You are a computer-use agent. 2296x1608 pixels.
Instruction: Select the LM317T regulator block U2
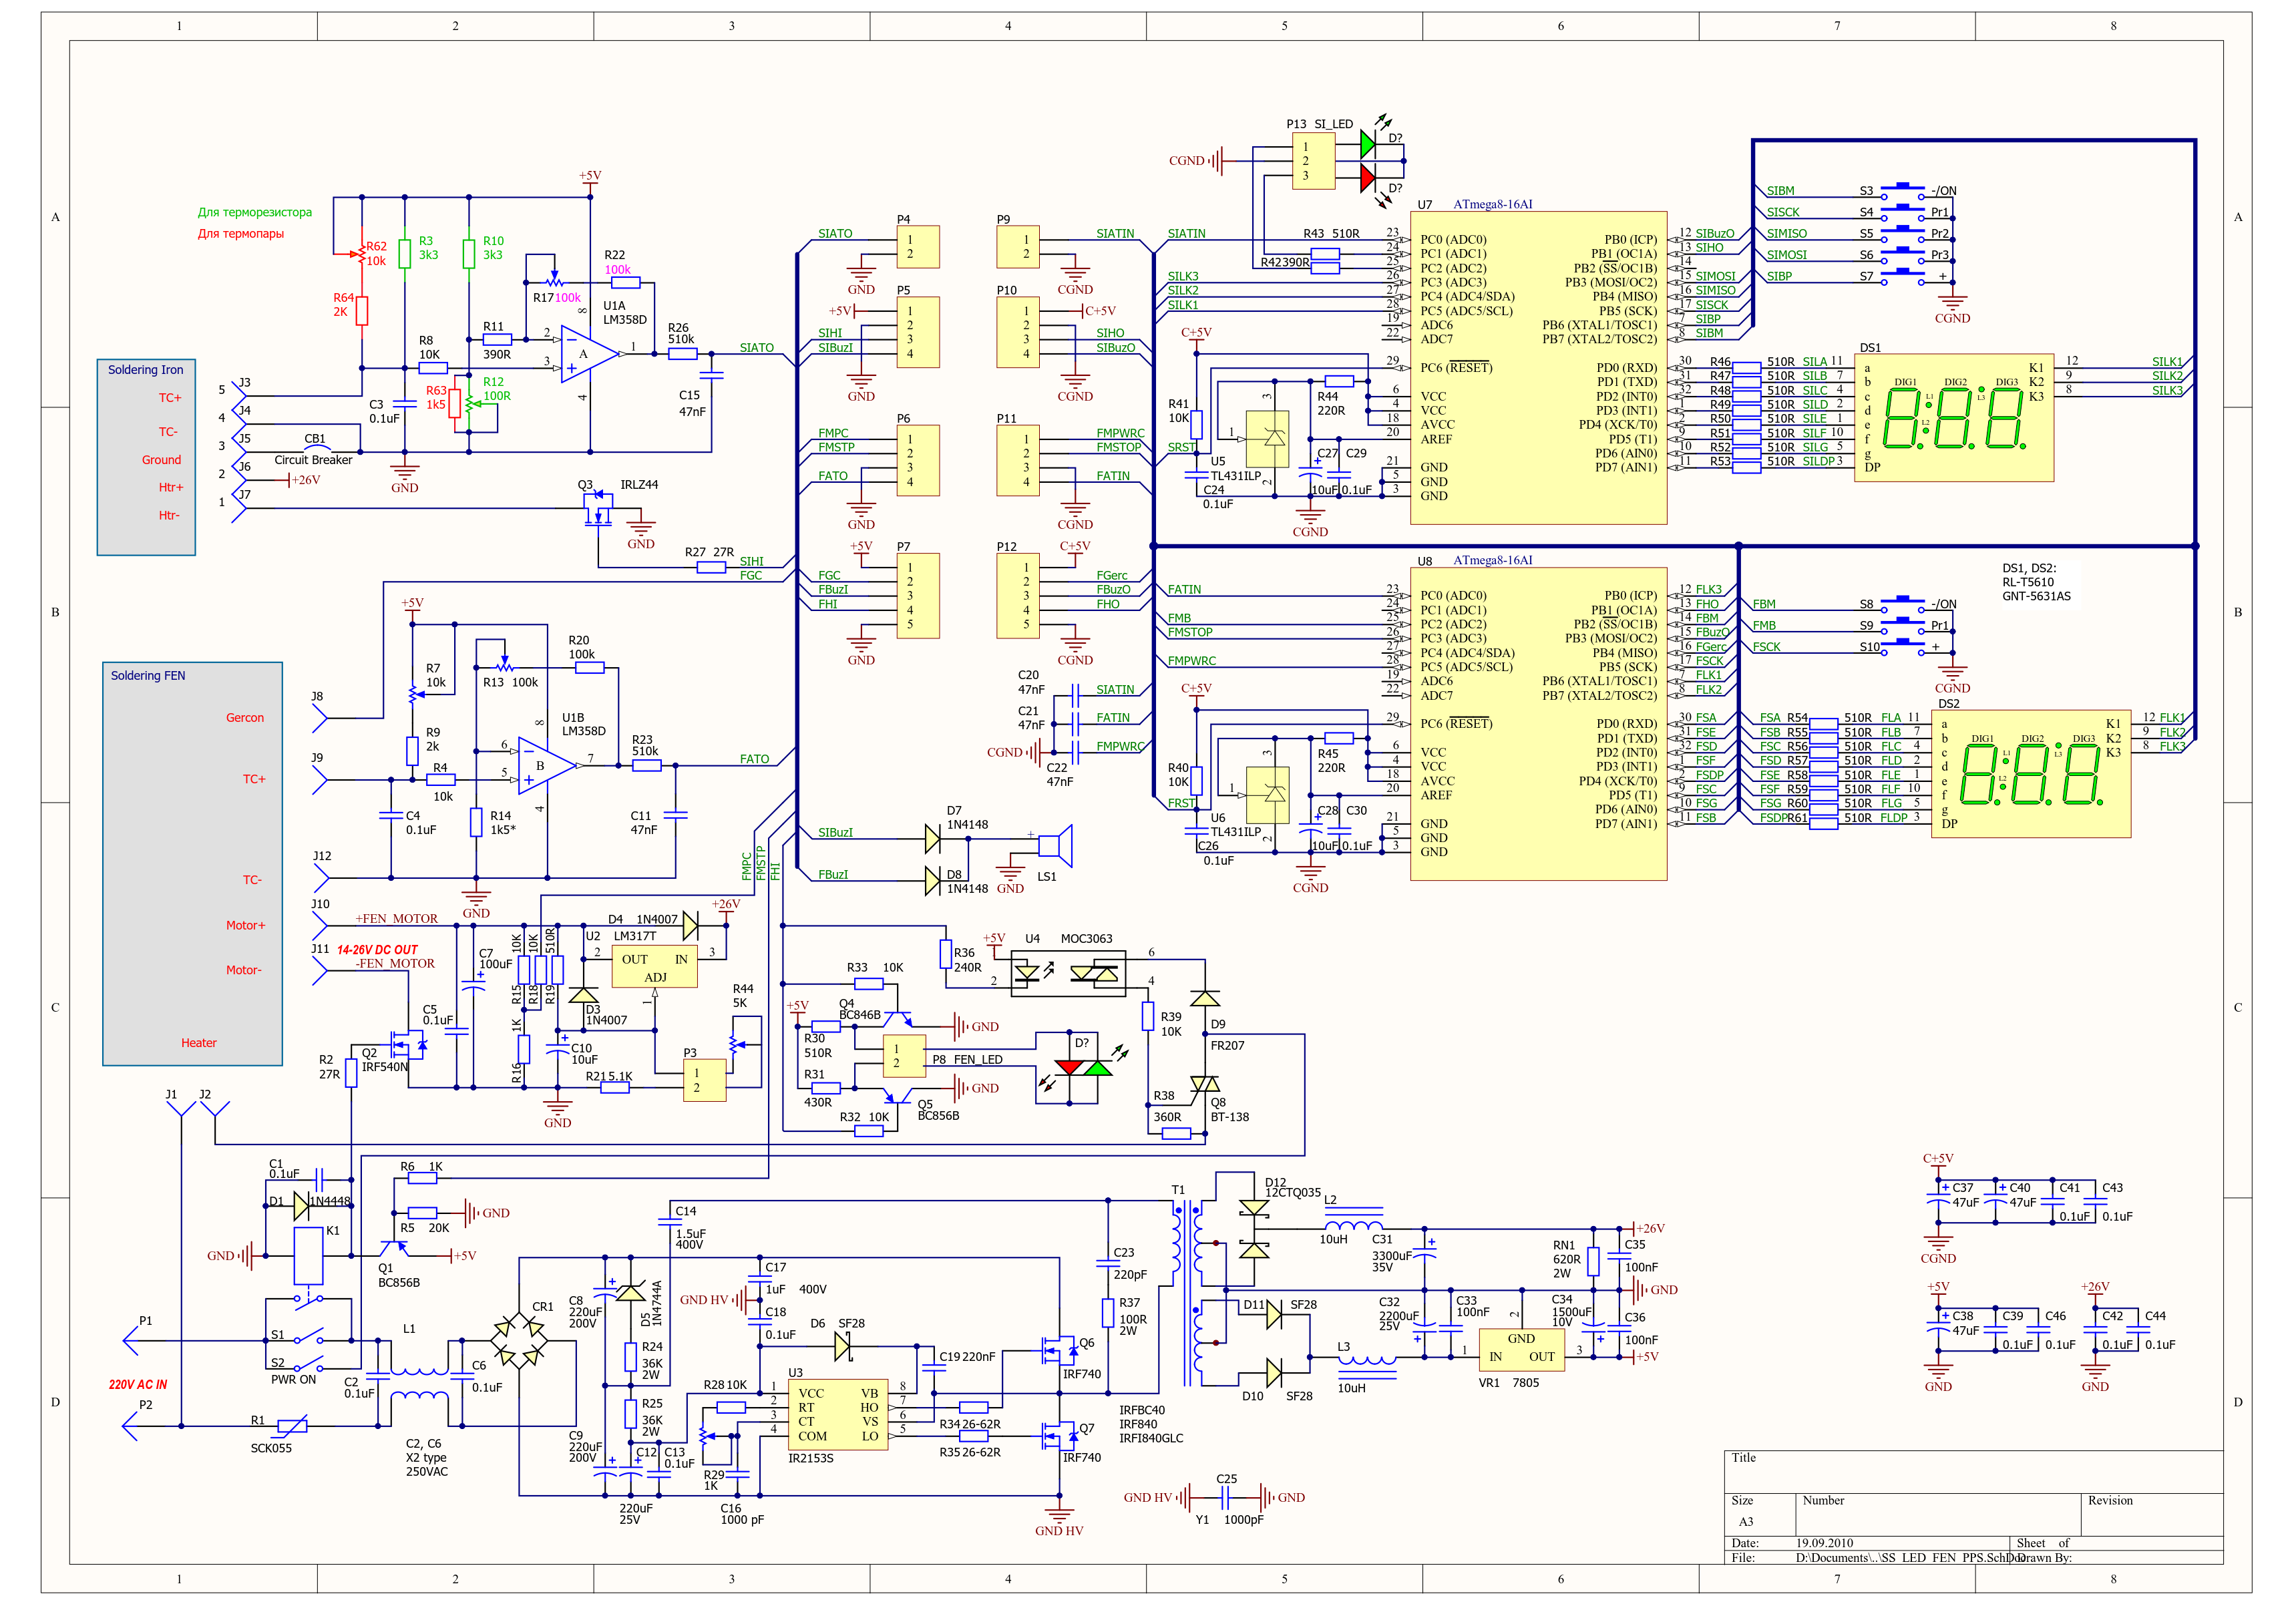654,966
